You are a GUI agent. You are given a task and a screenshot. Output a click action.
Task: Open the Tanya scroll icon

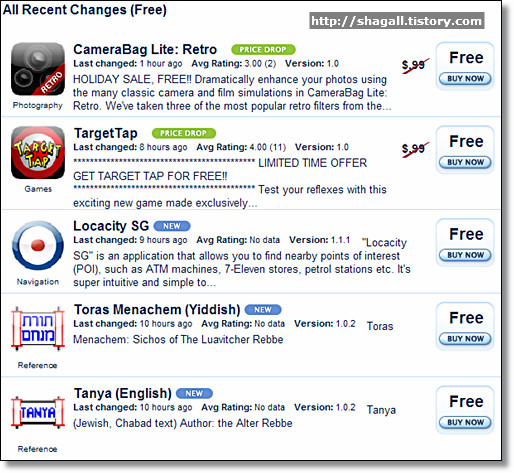tap(38, 412)
